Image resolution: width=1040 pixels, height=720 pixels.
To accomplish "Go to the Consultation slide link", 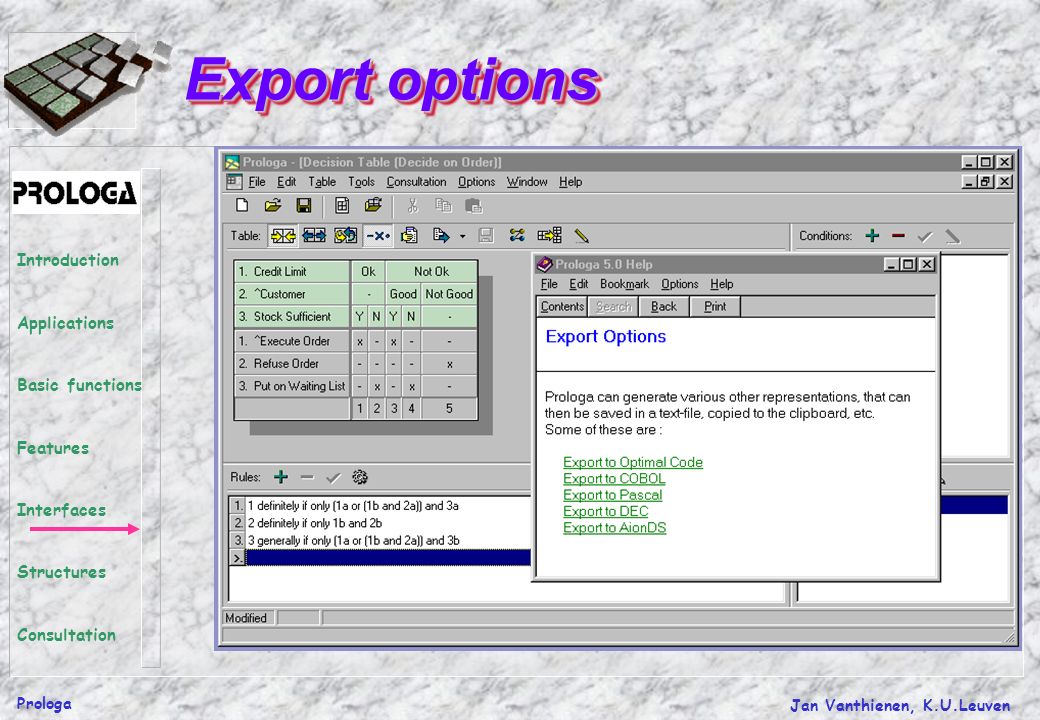I will (x=66, y=634).
